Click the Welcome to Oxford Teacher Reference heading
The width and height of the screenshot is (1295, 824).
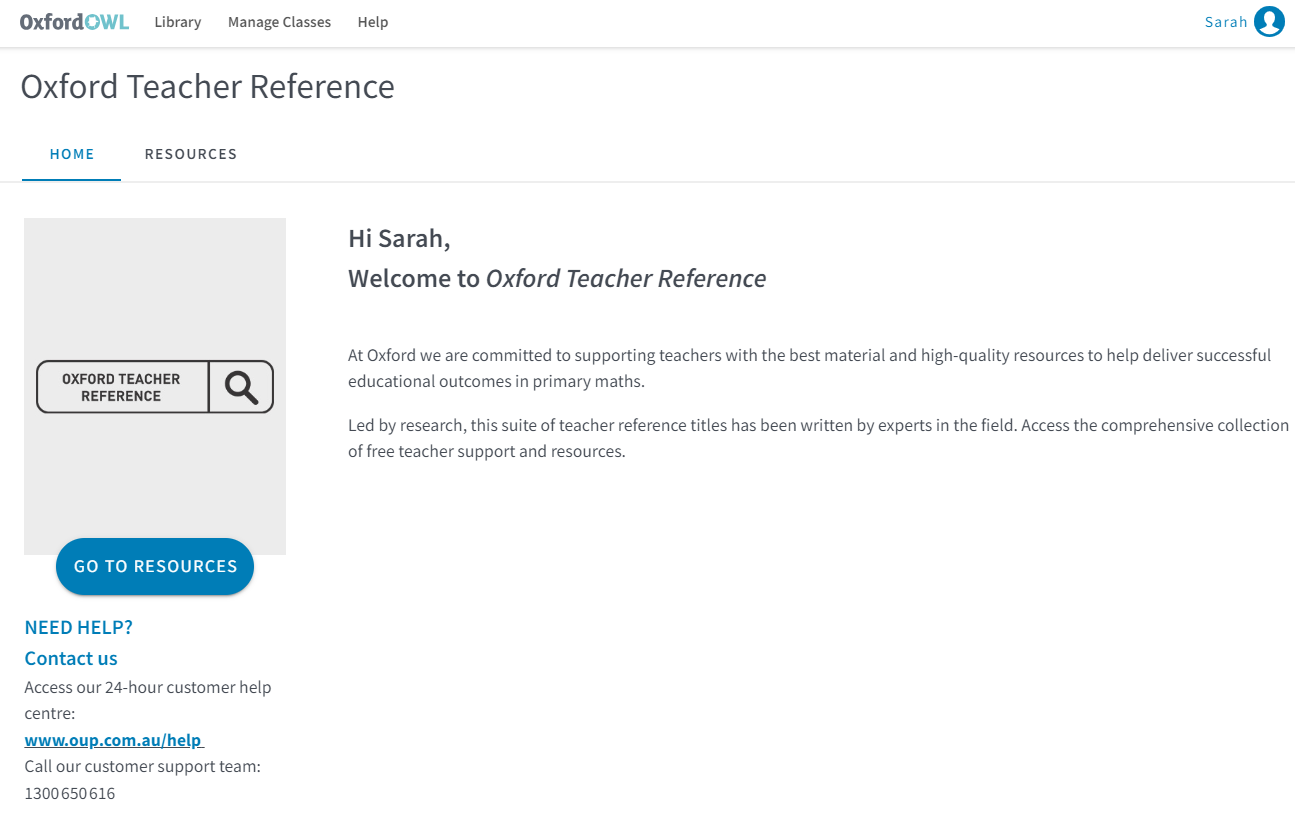(557, 278)
